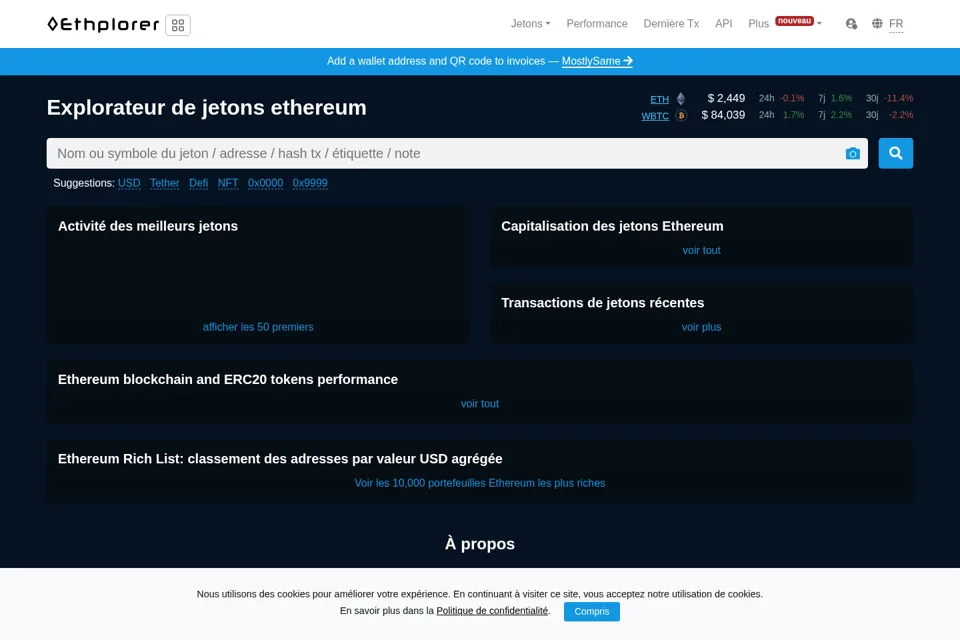Viewport: 960px width, 640px height.
Task: Open the apps grid icon beside logo
Action: pyautogui.click(x=178, y=25)
